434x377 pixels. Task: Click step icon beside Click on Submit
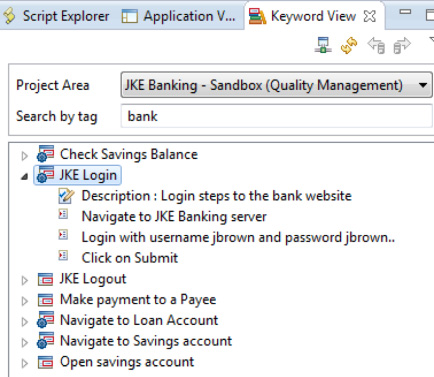(63, 255)
